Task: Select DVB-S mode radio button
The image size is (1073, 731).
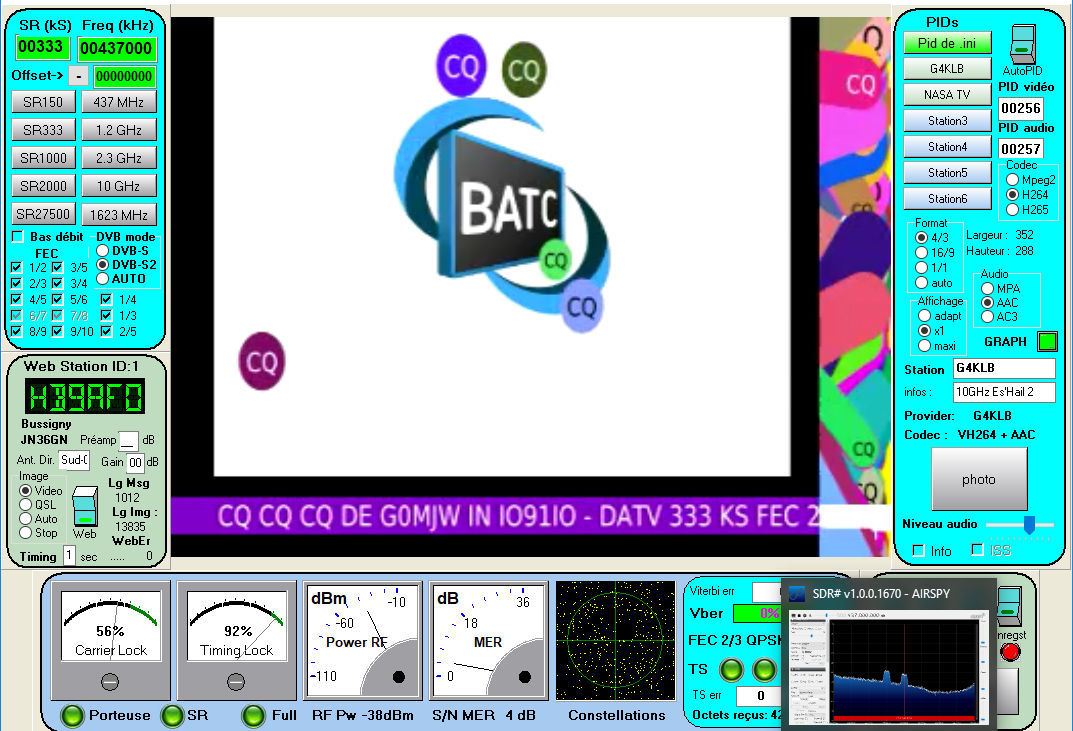Action: click(103, 250)
